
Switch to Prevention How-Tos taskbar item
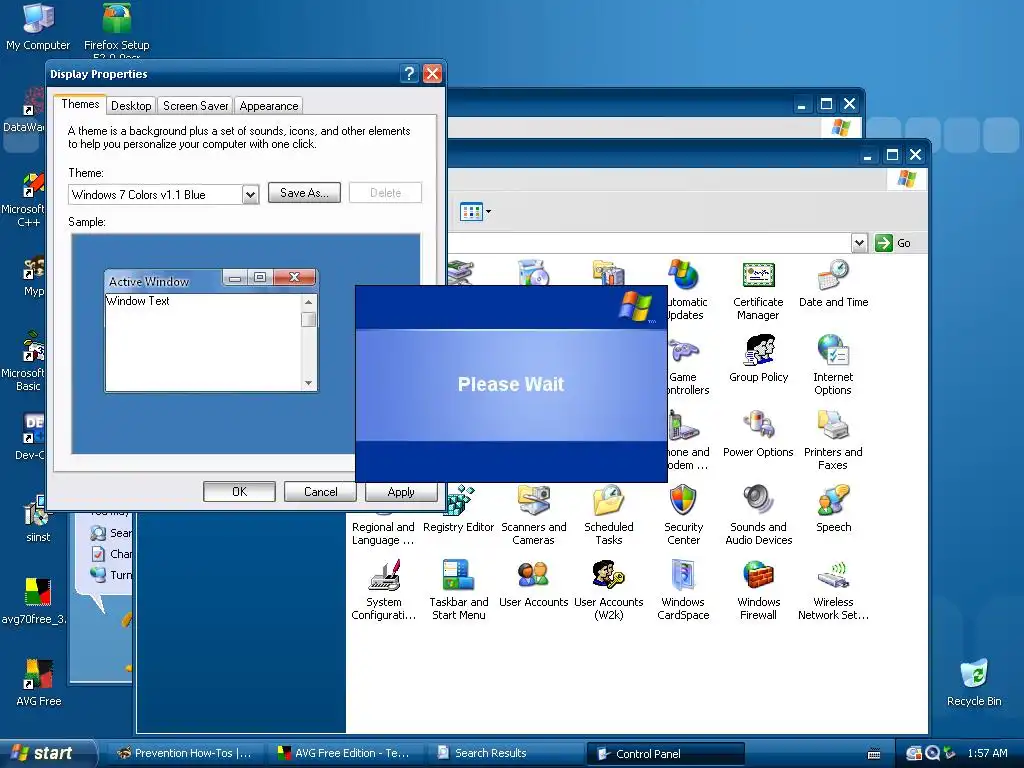tap(185, 753)
